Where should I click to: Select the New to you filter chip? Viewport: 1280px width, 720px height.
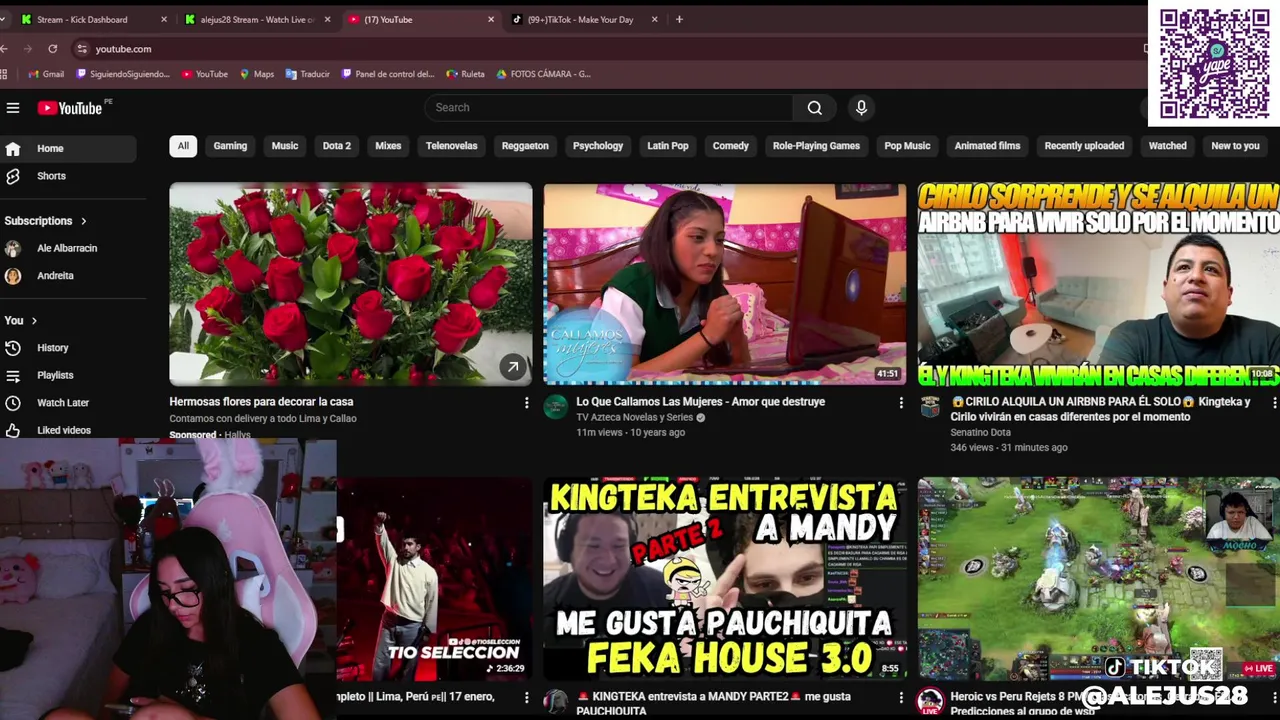1235,146
